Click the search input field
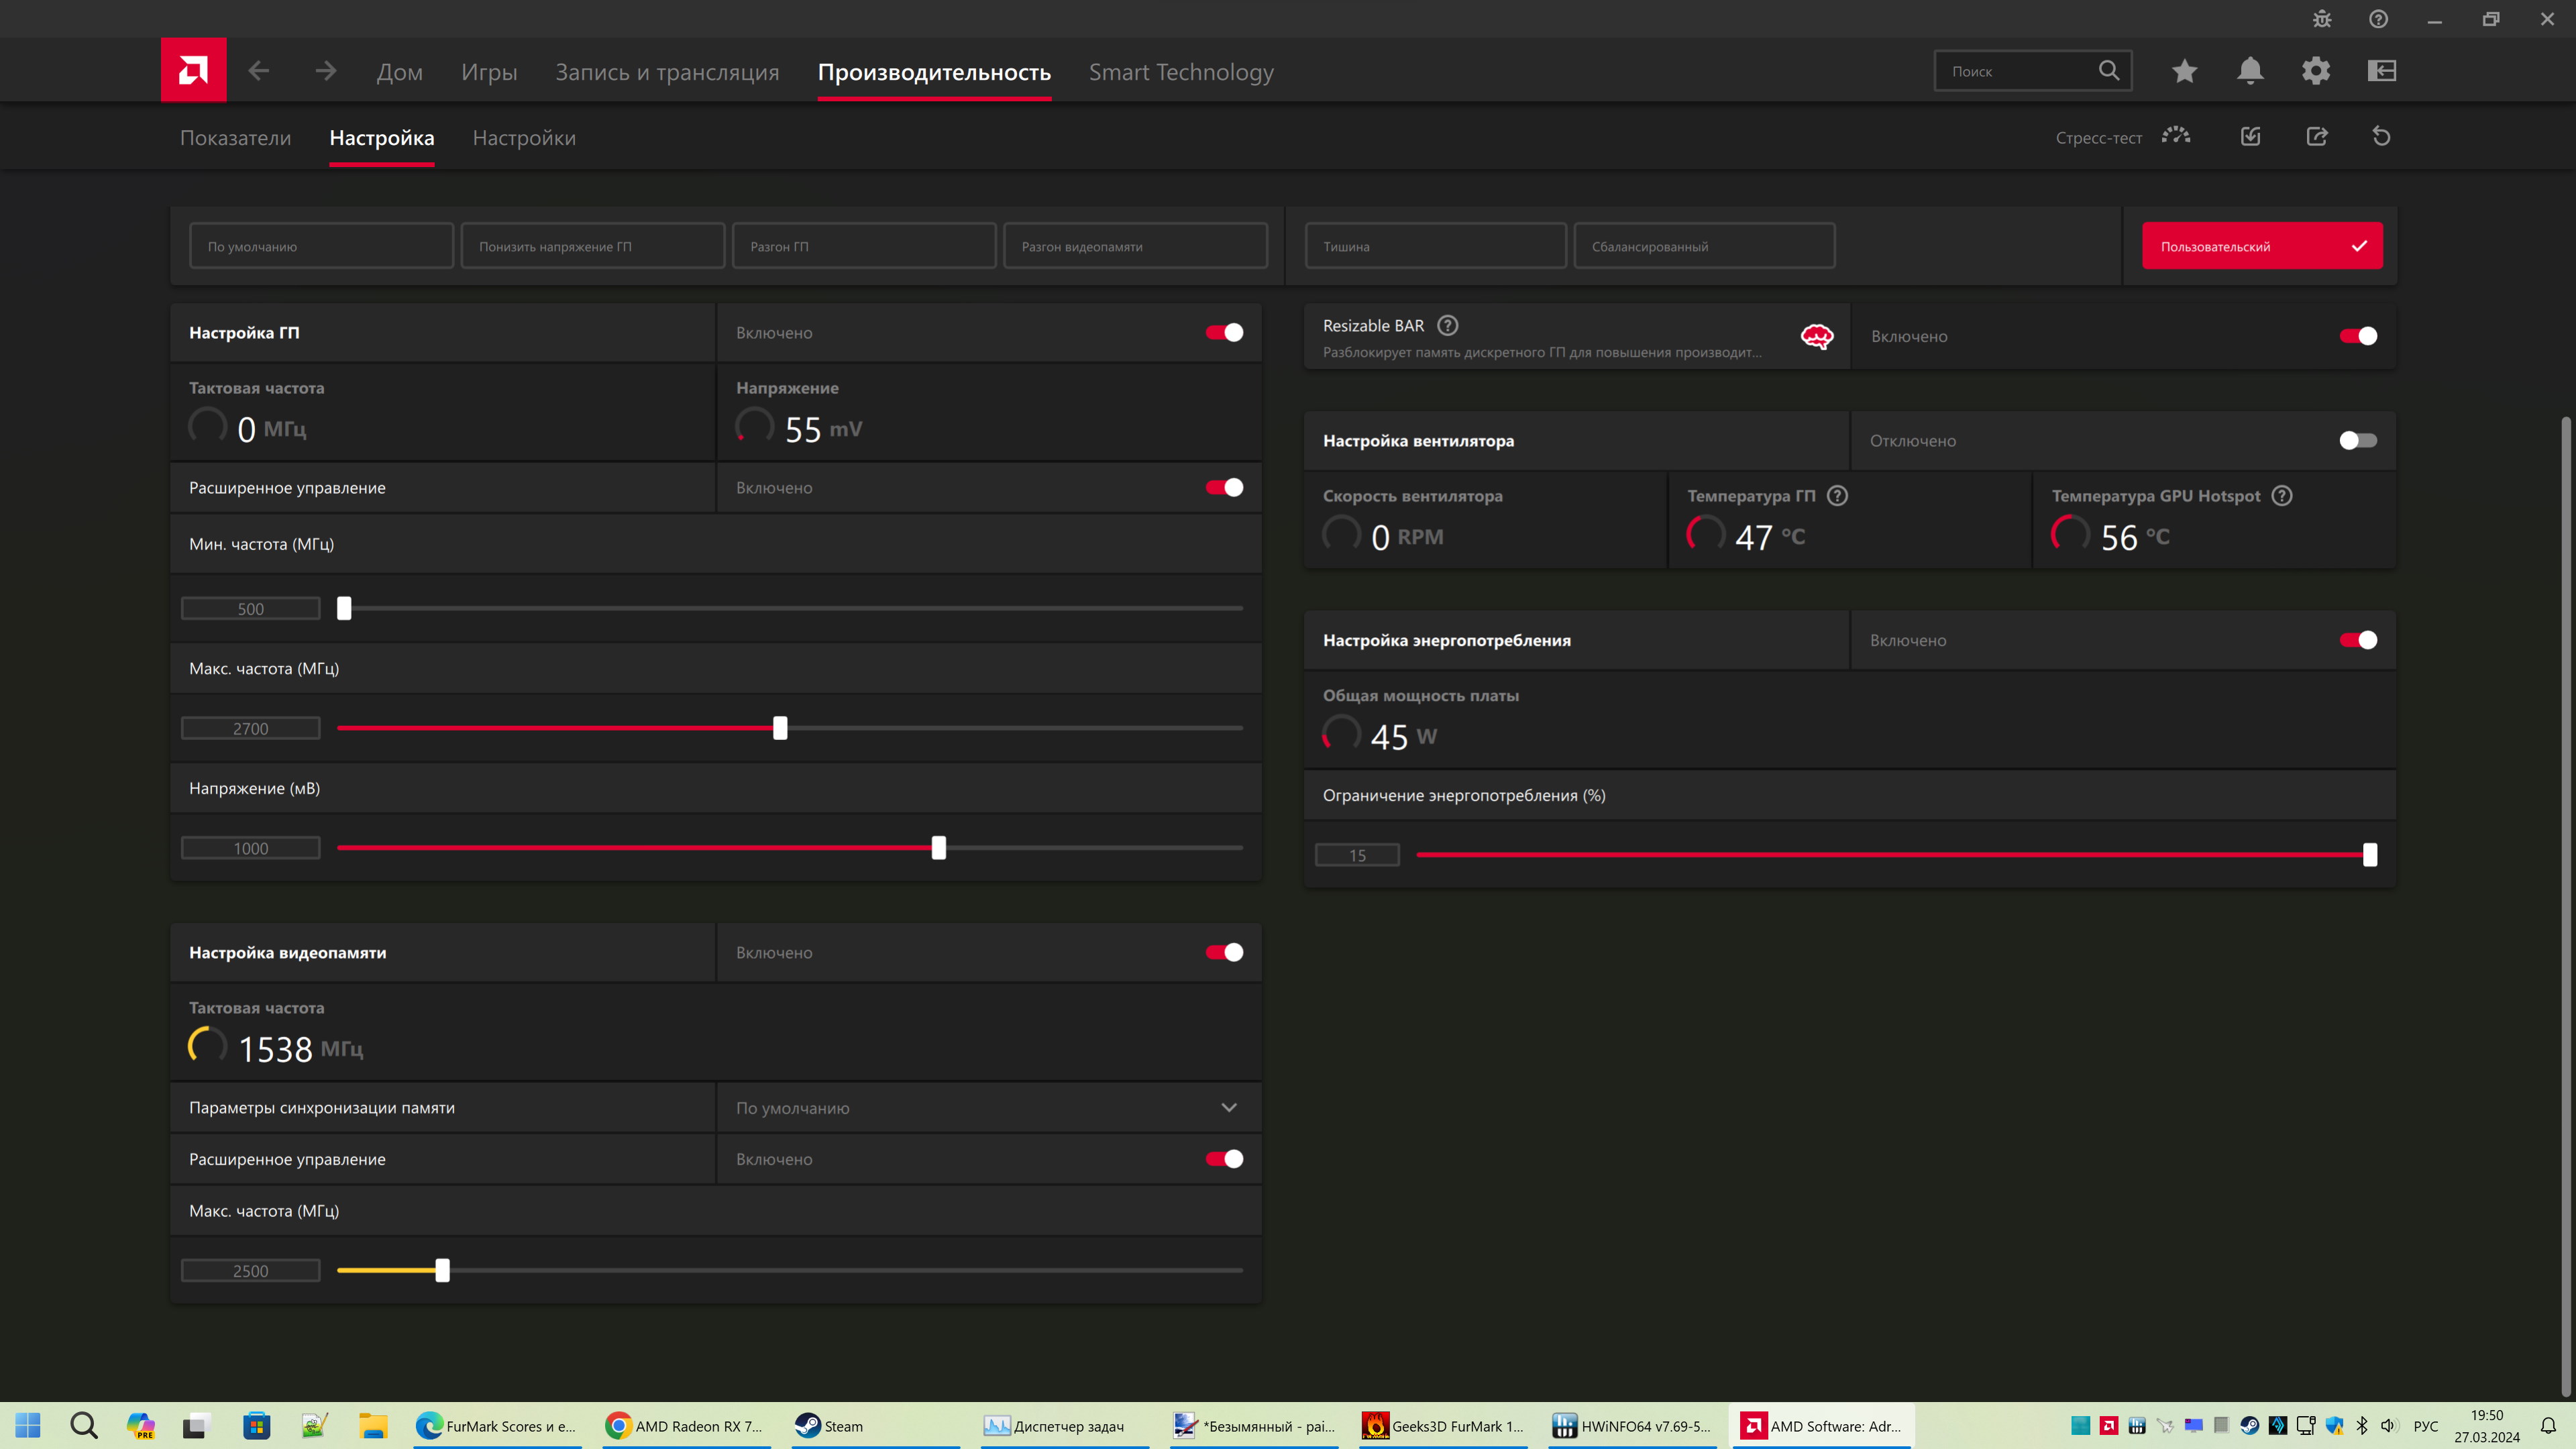Viewport: 2576px width, 1449px height. click(x=2015, y=71)
